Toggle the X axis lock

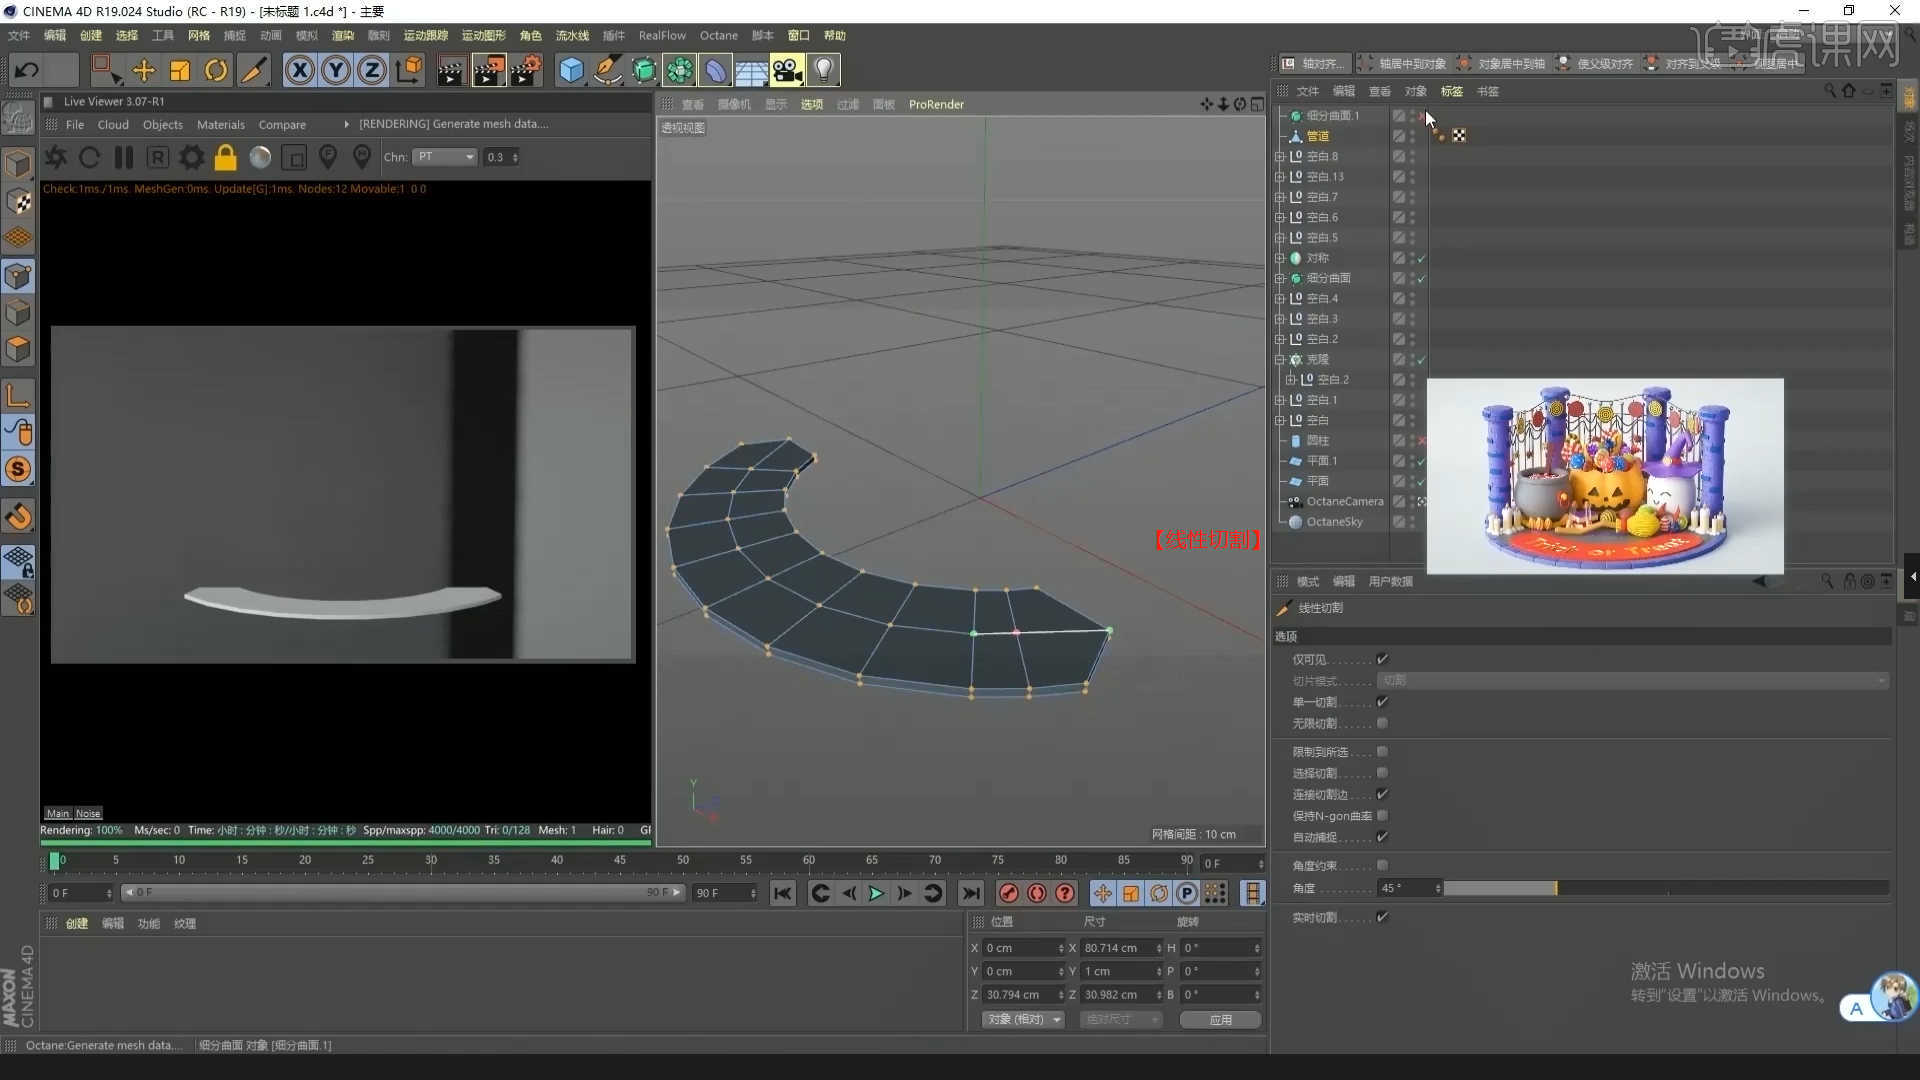[x=299, y=70]
